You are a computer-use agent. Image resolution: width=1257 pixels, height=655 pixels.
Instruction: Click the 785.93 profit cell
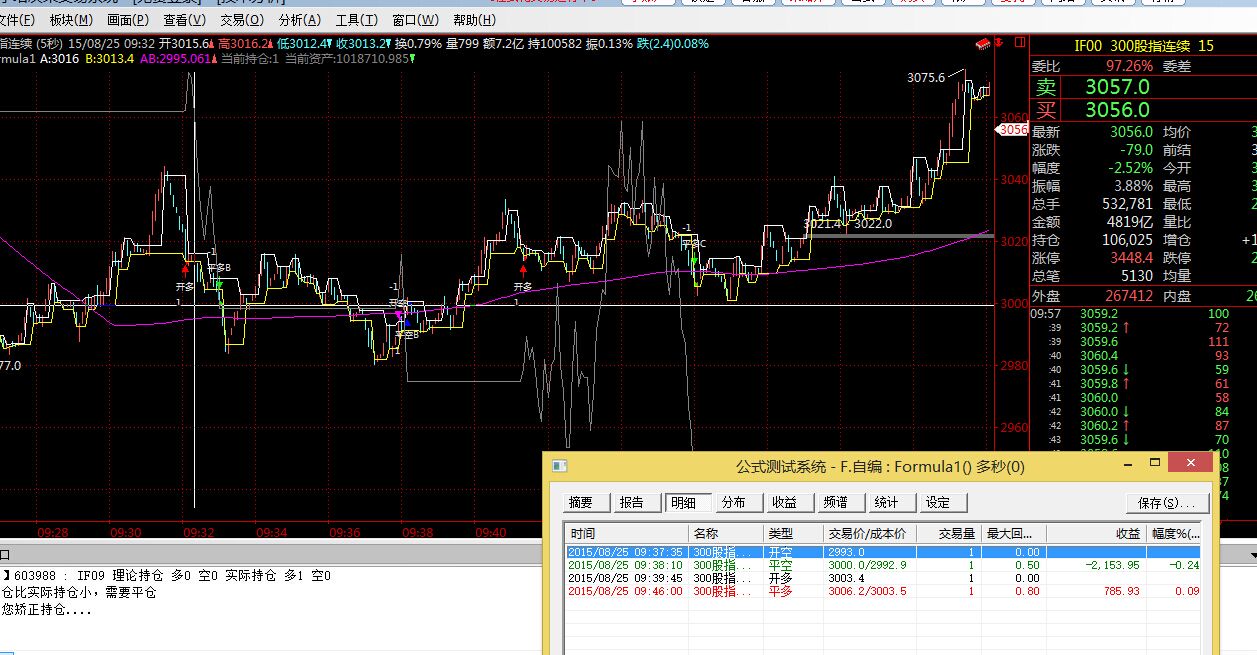coord(1121,590)
